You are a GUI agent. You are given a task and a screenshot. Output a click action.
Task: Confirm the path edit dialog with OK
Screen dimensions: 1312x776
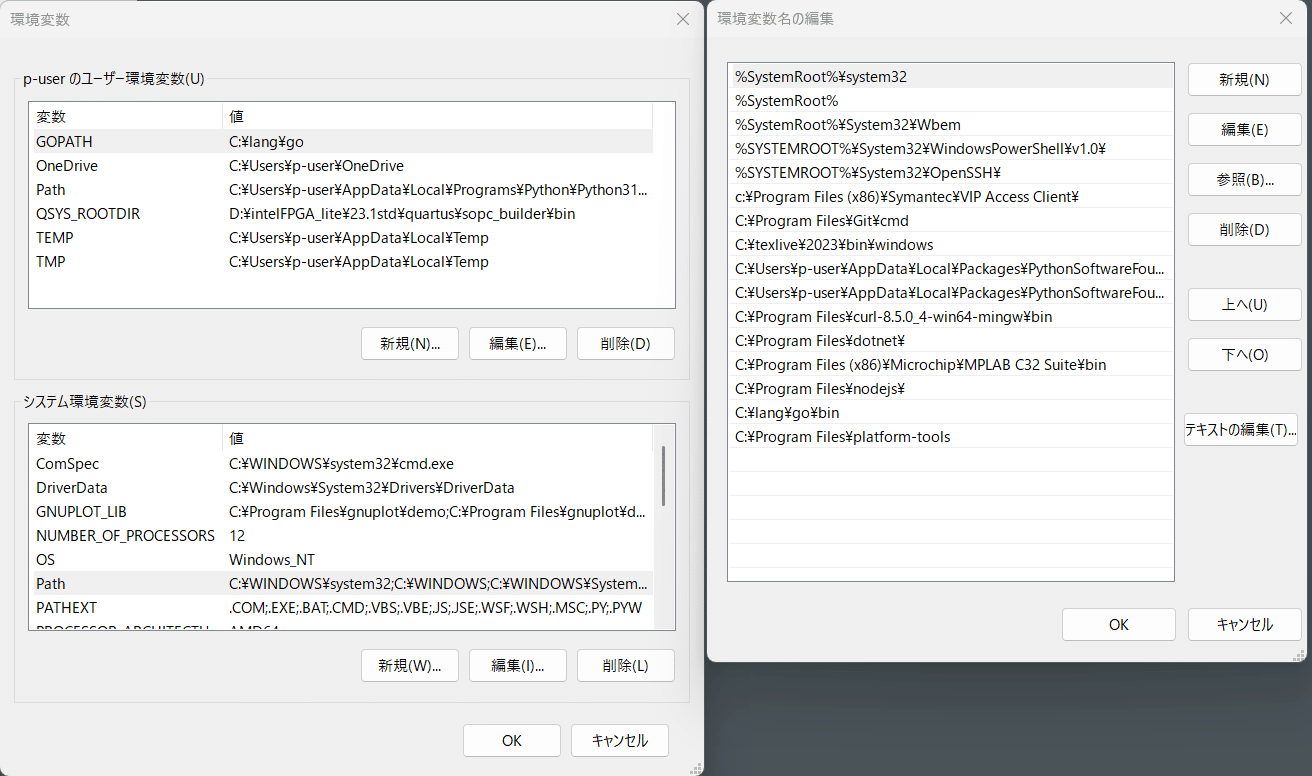pyautogui.click(x=1118, y=625)
